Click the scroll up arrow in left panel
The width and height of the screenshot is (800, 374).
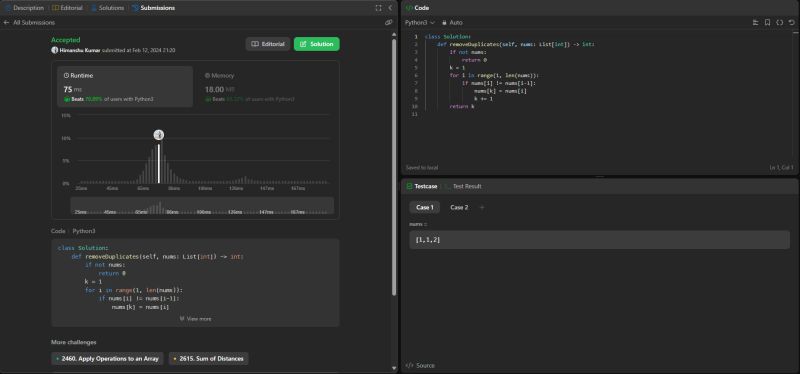click(394, 34)
